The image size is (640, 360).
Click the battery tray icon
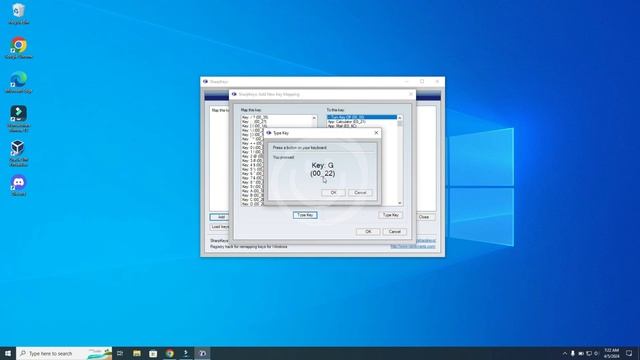click(581, 353)
